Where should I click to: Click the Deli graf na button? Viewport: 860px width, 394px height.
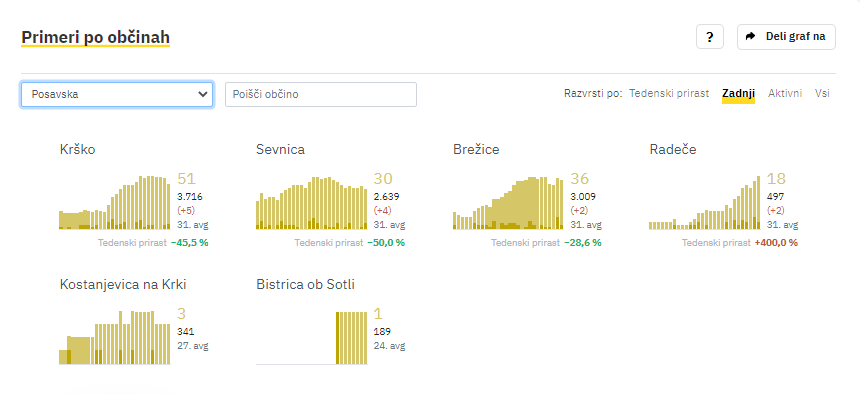pyautogui.click(x=786, y=37)
